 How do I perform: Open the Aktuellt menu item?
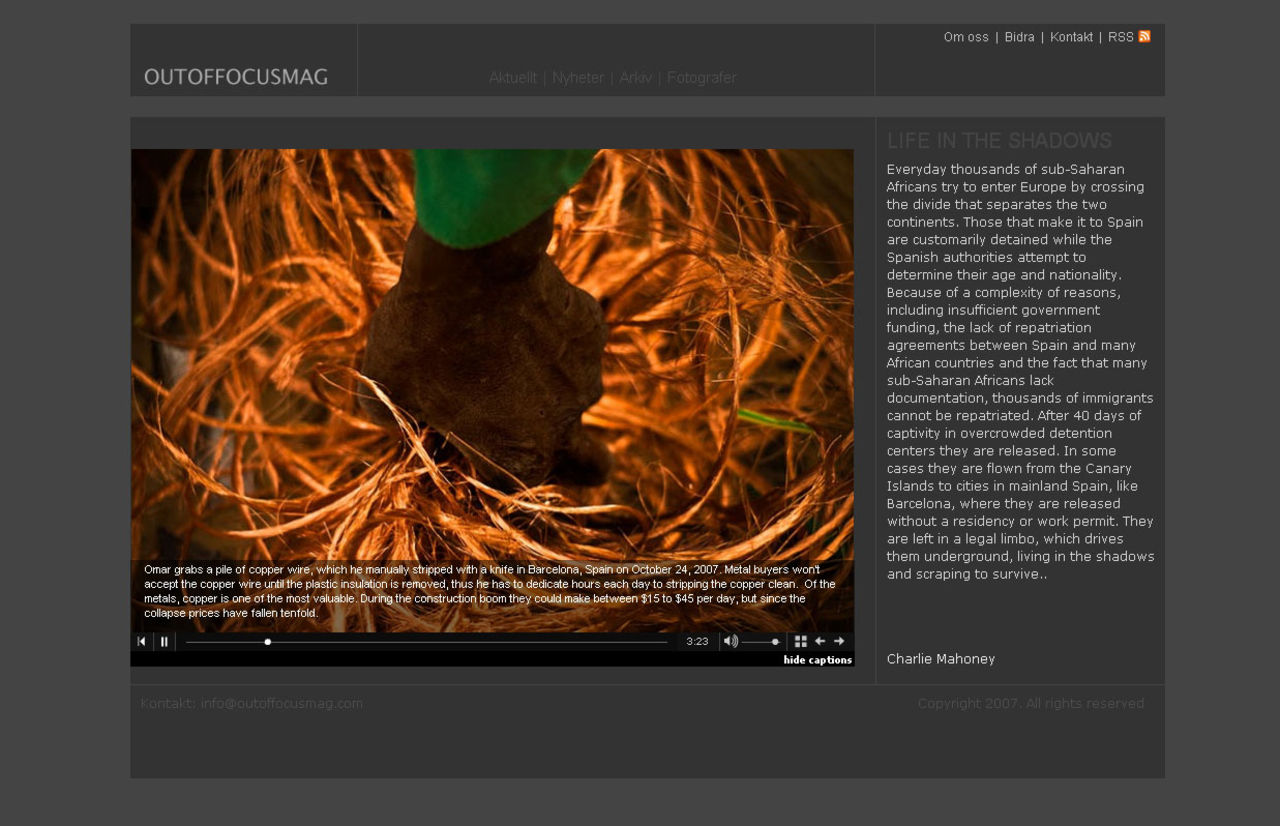point(513,78)
